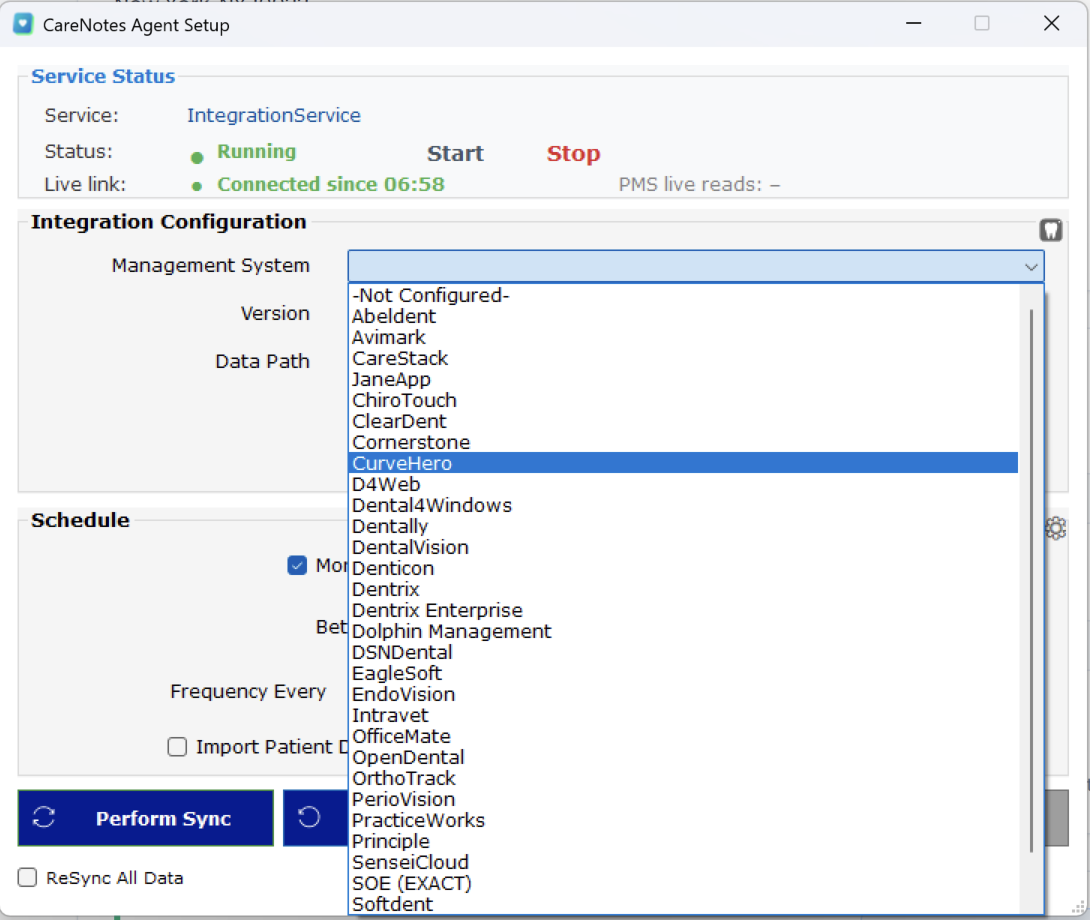The height and width of the screenshot is (920, 1090).
Task: Choose OpenDental management system
Action: (683, 757)
